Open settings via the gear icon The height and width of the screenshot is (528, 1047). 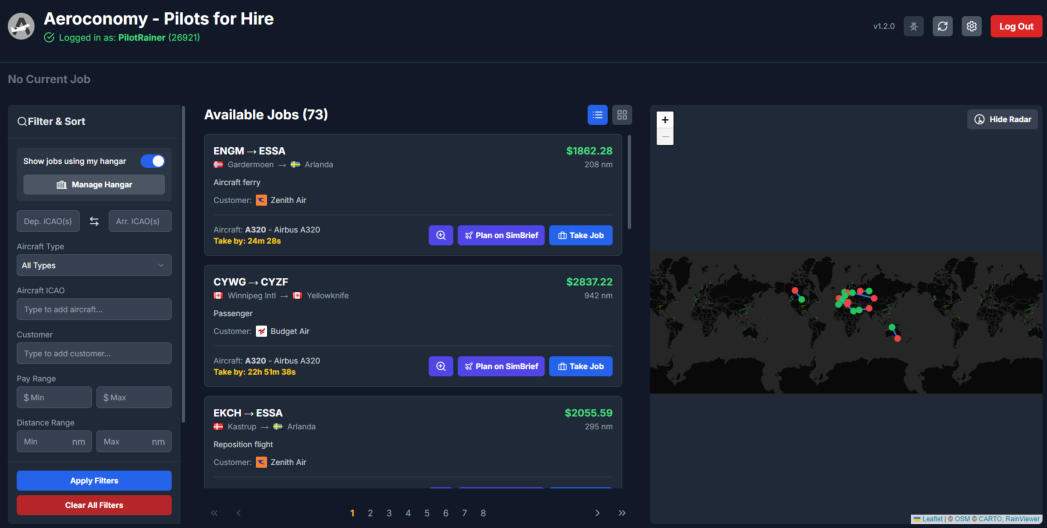[971, 26]
